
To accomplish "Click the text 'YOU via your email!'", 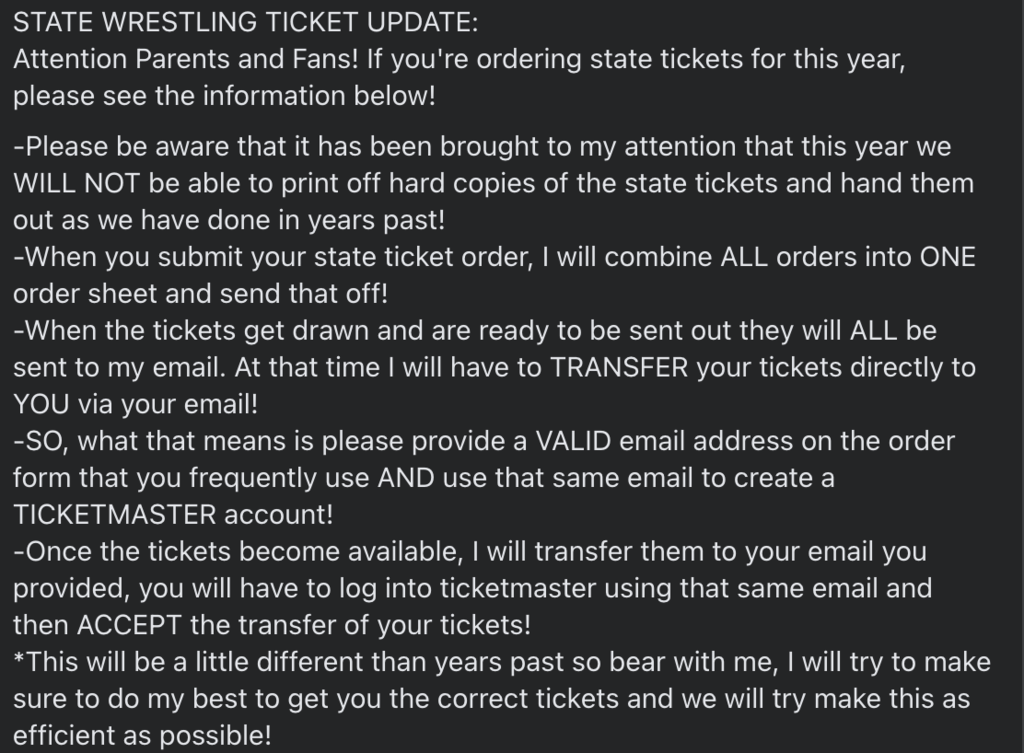I will click(x=136, y=405).
